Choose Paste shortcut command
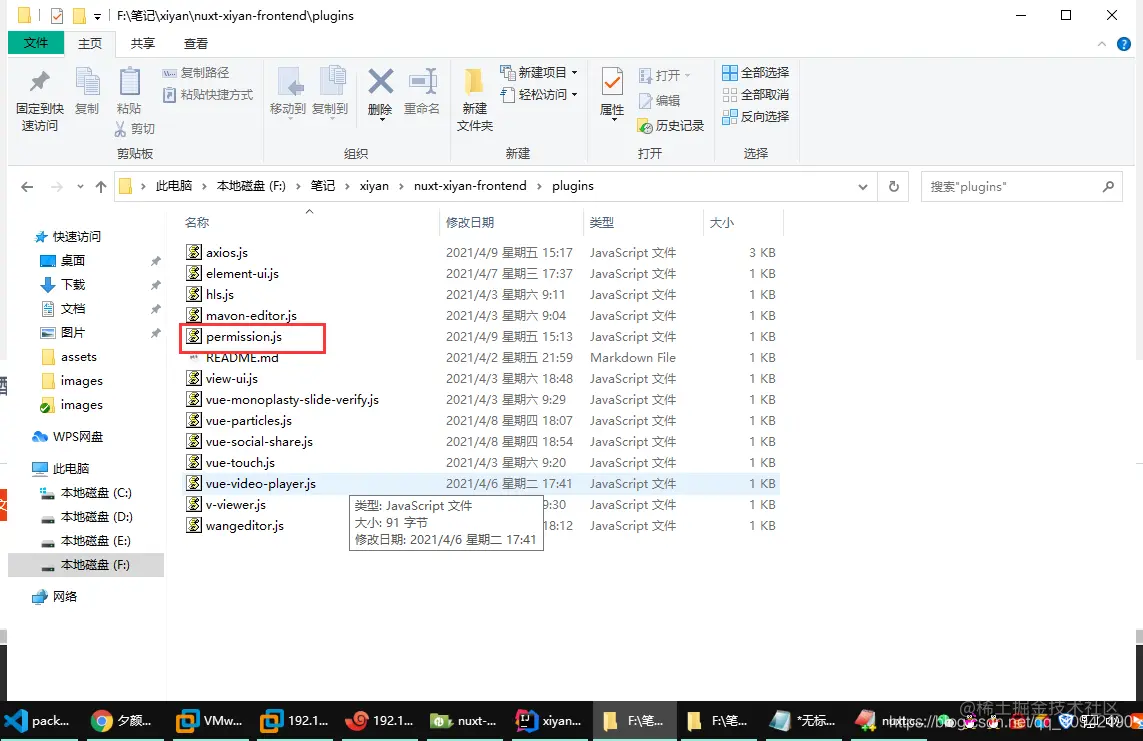This screenshot has height=741, width=1143. click(208, 95)
